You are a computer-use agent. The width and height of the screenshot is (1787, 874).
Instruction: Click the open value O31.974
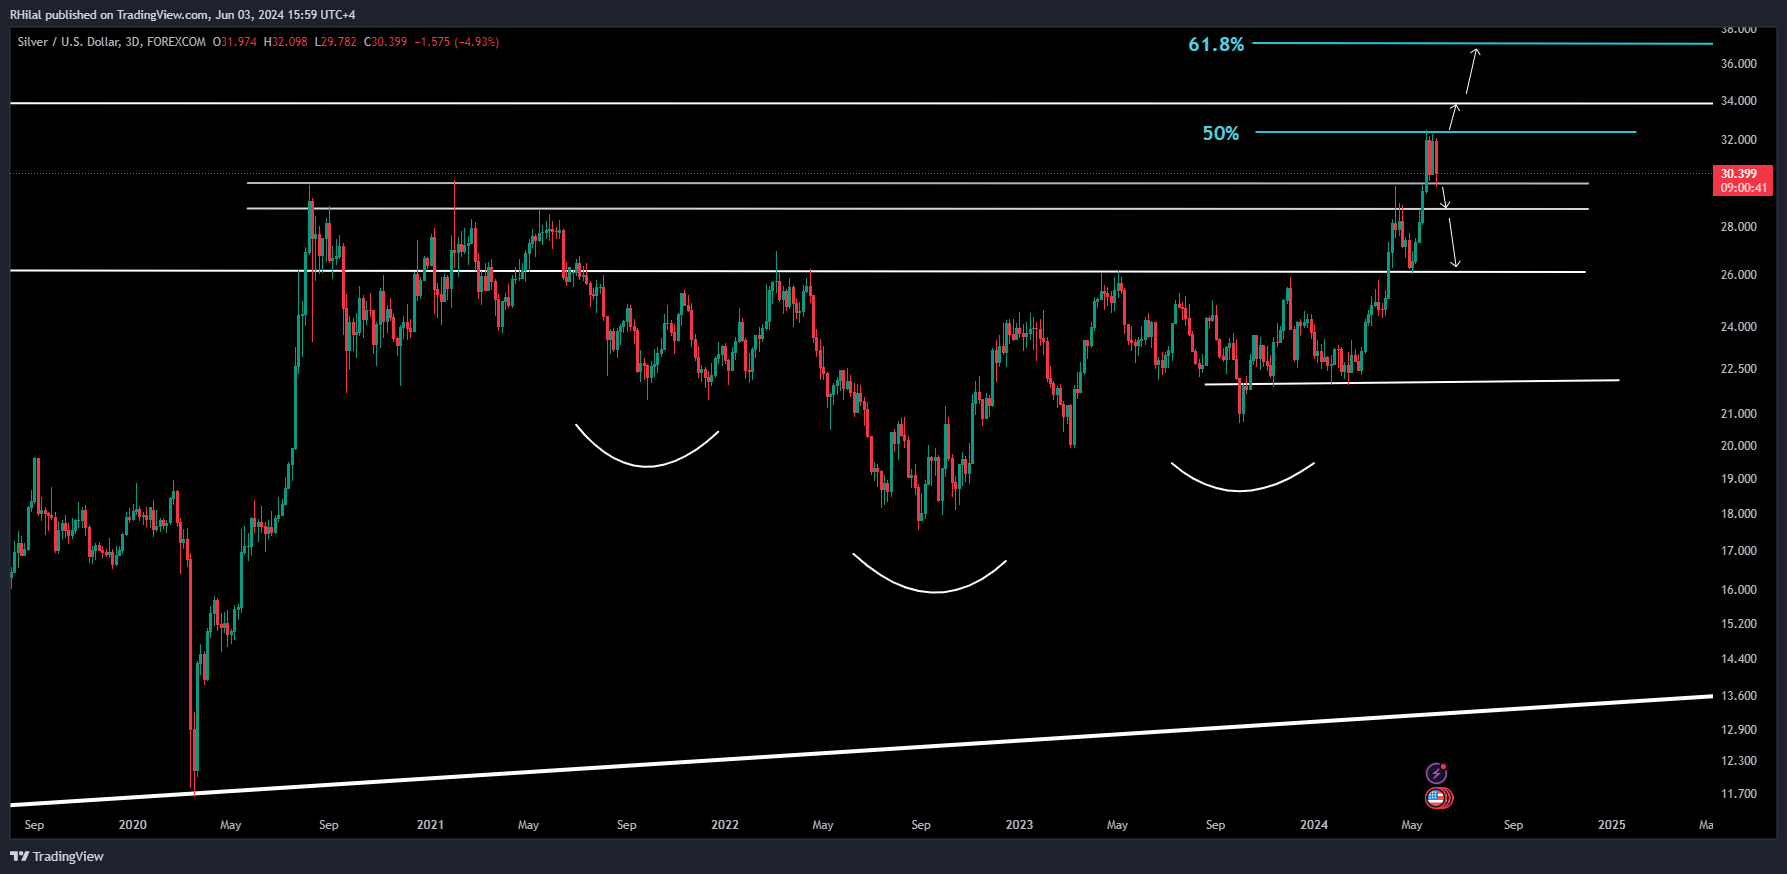(235, 42)
